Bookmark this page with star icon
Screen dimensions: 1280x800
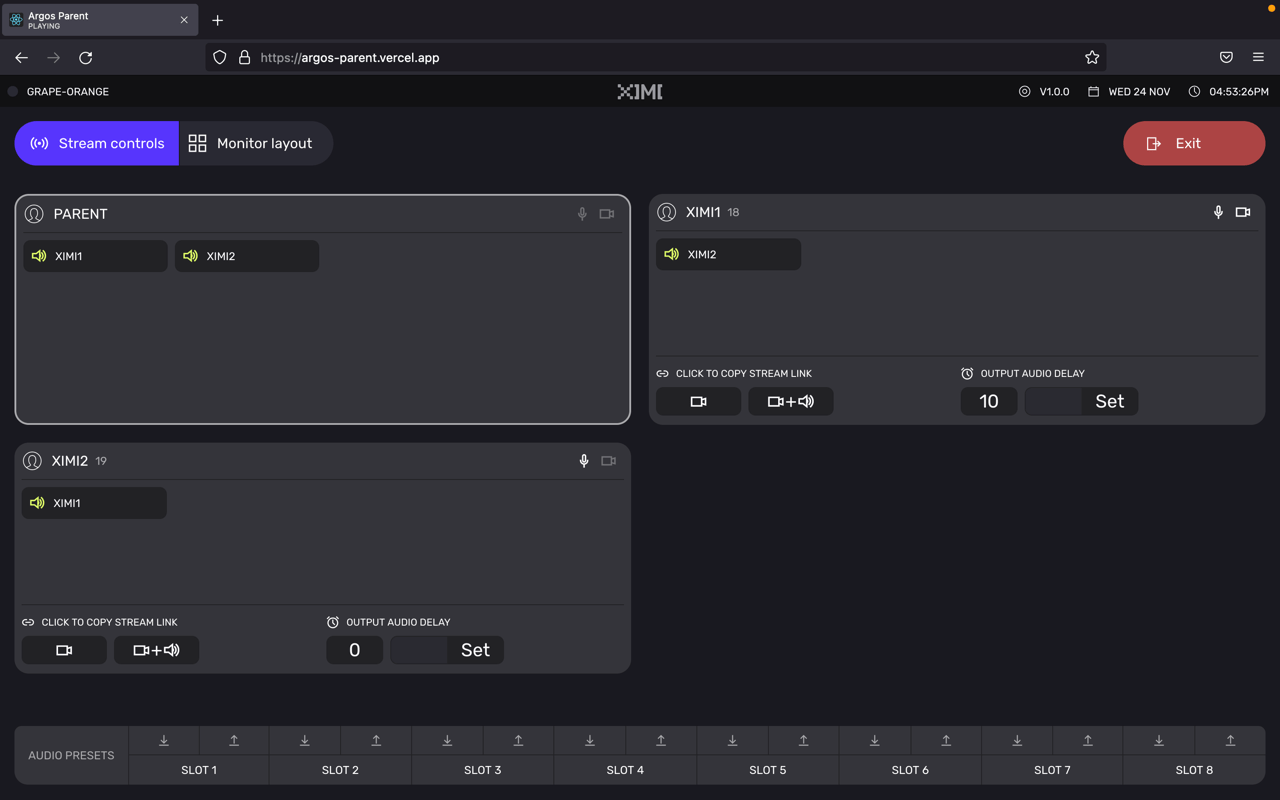[1092, 58]
